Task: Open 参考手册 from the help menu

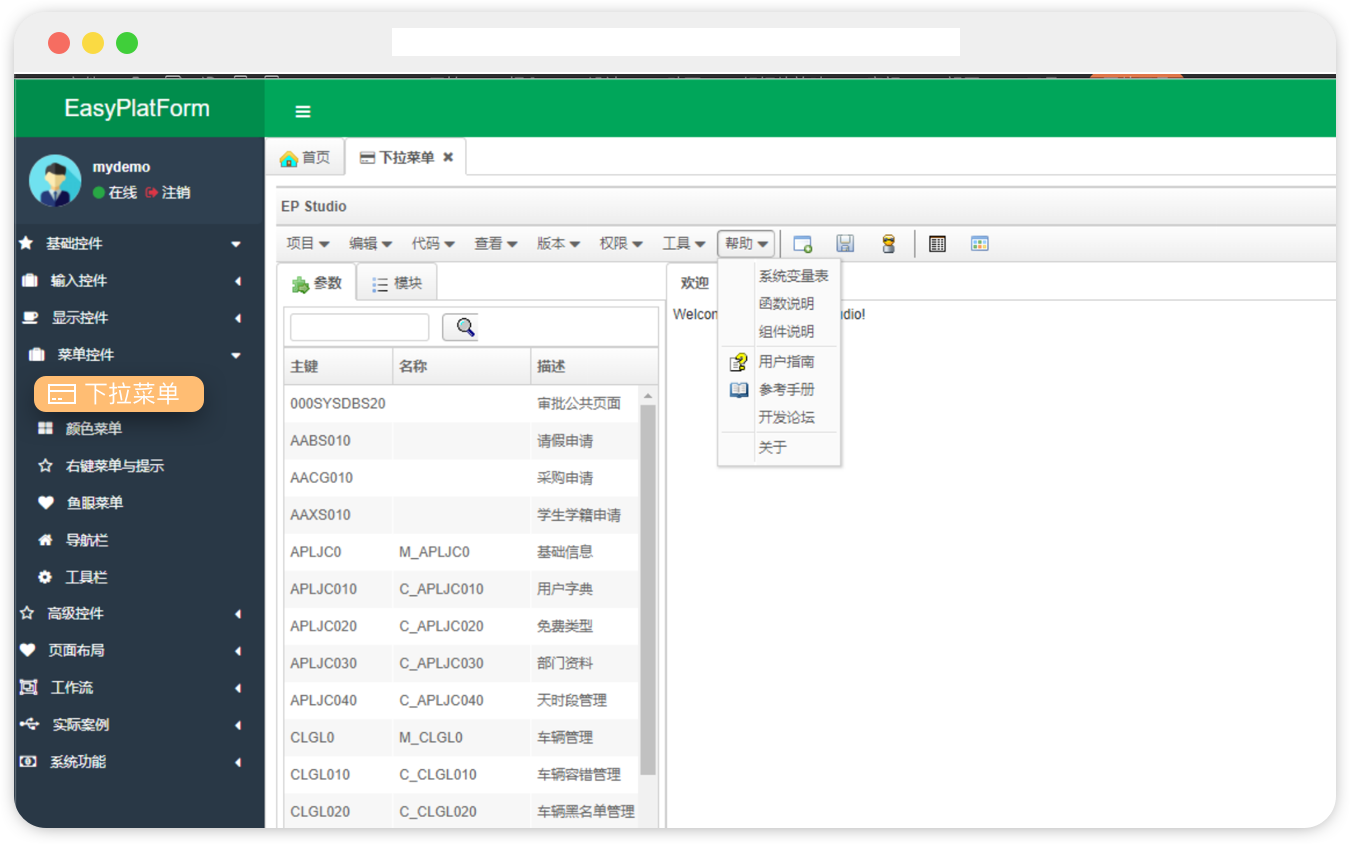Action: (779, 390)
